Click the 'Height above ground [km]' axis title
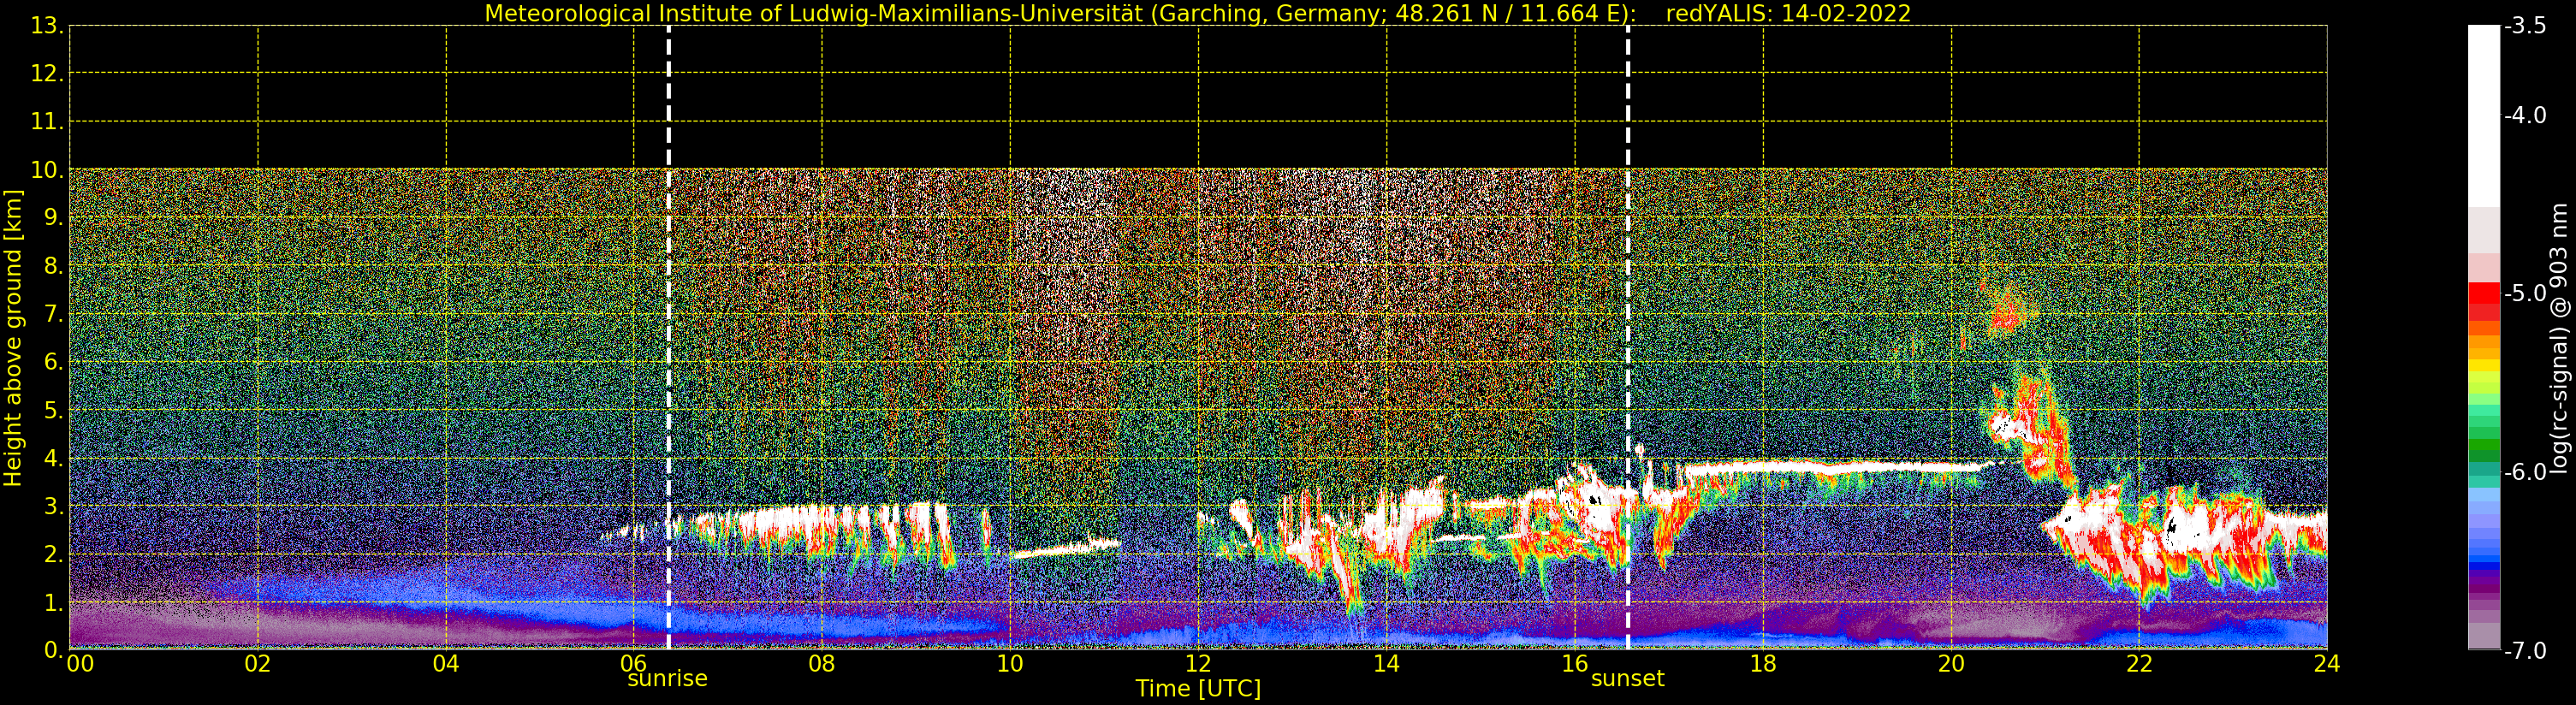Screen dimensions: 2576x705 coord(13,338)
